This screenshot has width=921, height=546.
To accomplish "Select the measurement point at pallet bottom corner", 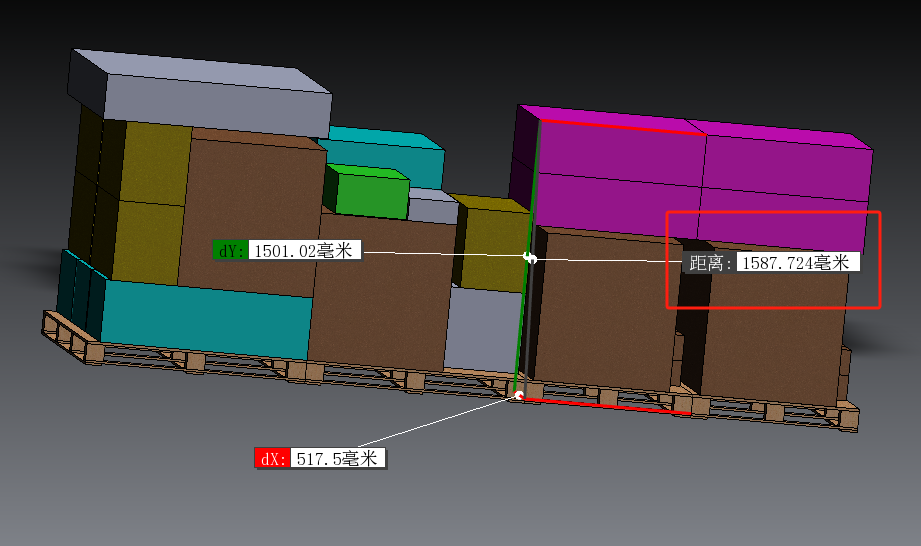I will click(519, 395).
